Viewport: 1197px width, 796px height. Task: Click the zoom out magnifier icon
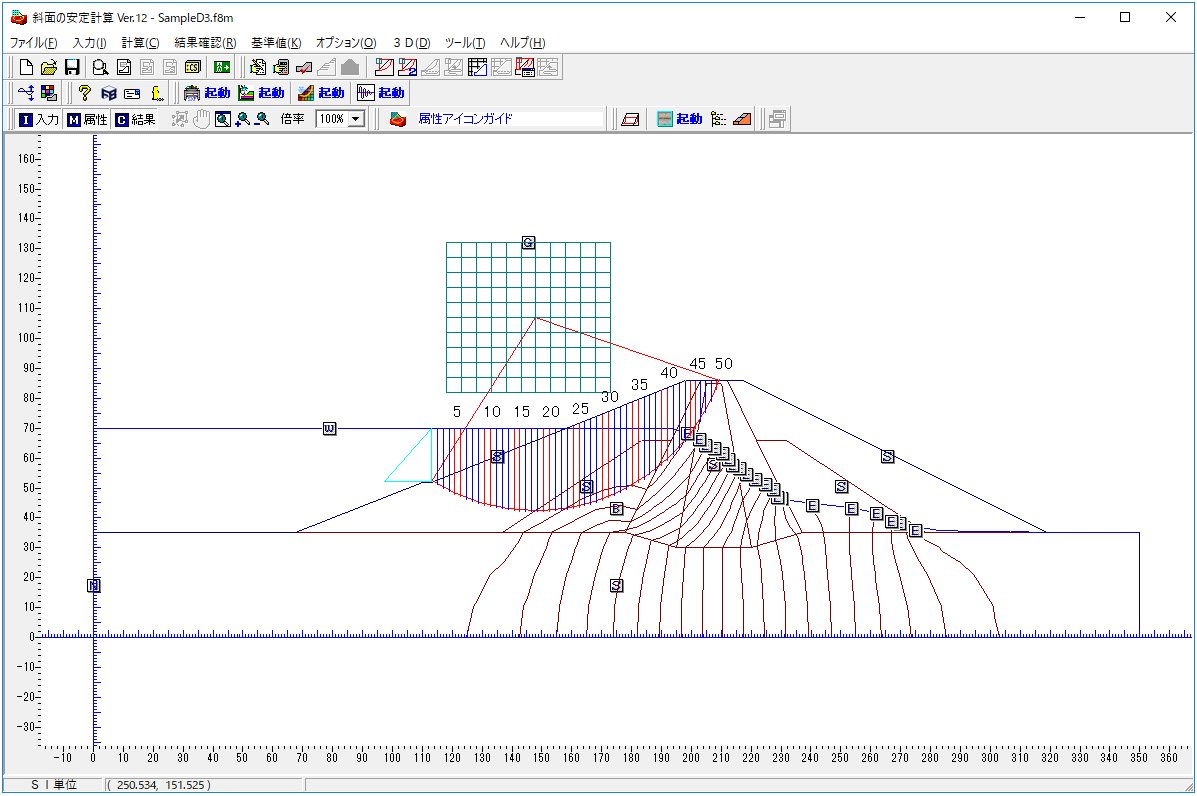[x=262, y=119]
